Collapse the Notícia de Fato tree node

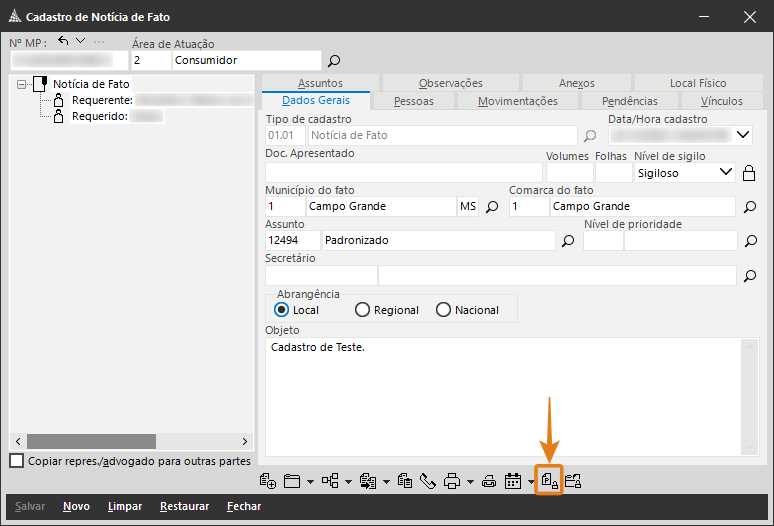click(21, 84)
